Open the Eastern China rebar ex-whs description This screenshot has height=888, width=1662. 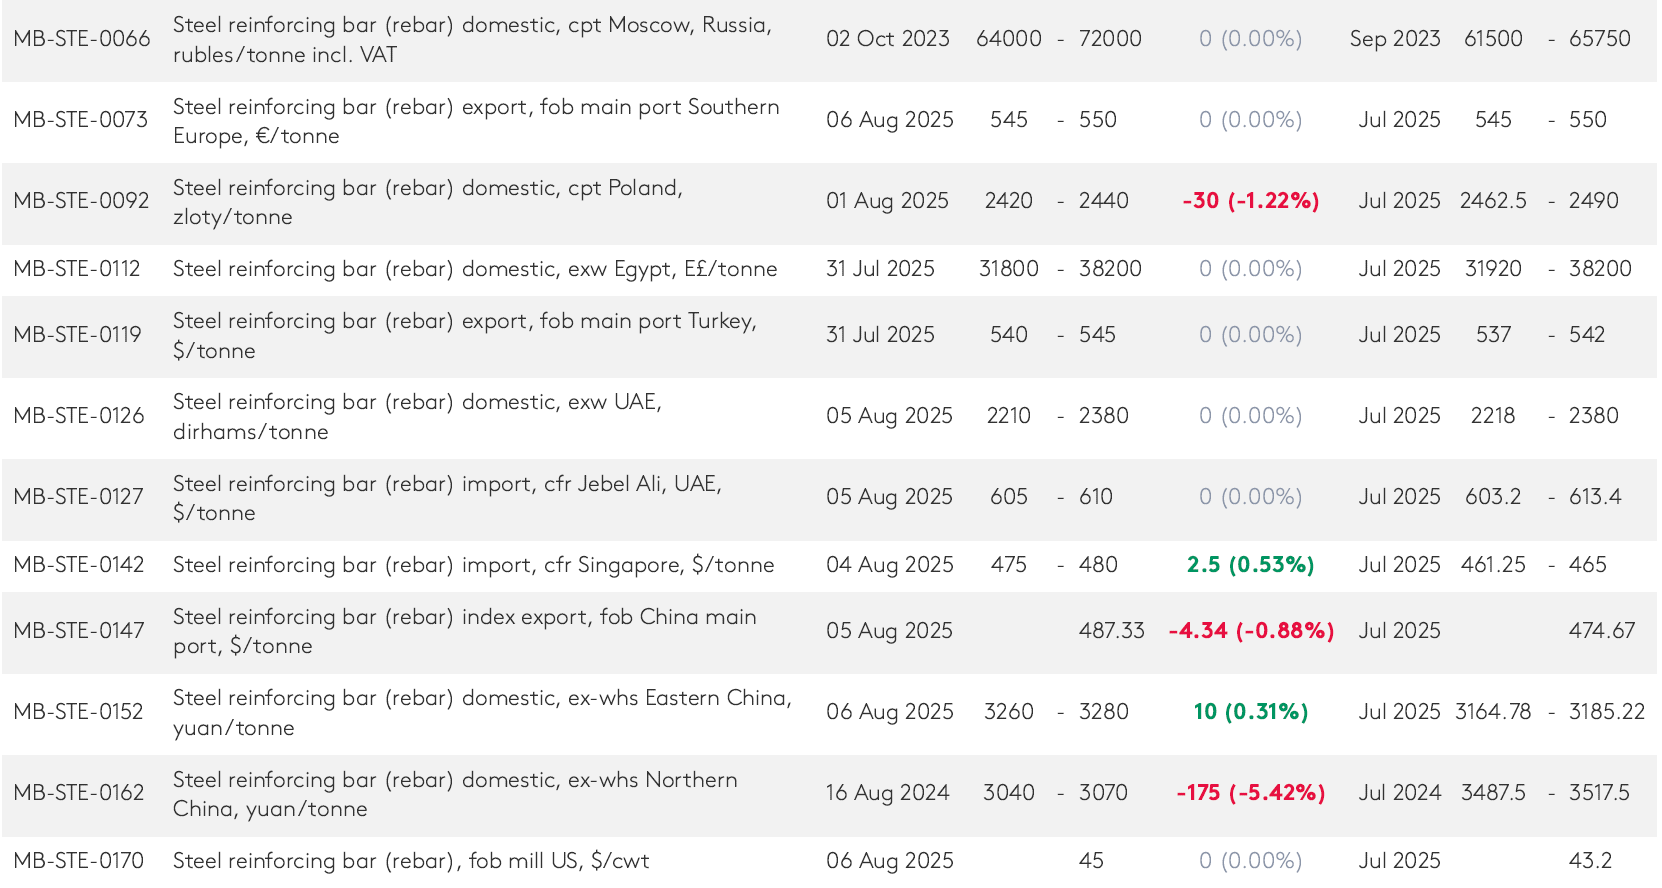[x=482, y=712]
